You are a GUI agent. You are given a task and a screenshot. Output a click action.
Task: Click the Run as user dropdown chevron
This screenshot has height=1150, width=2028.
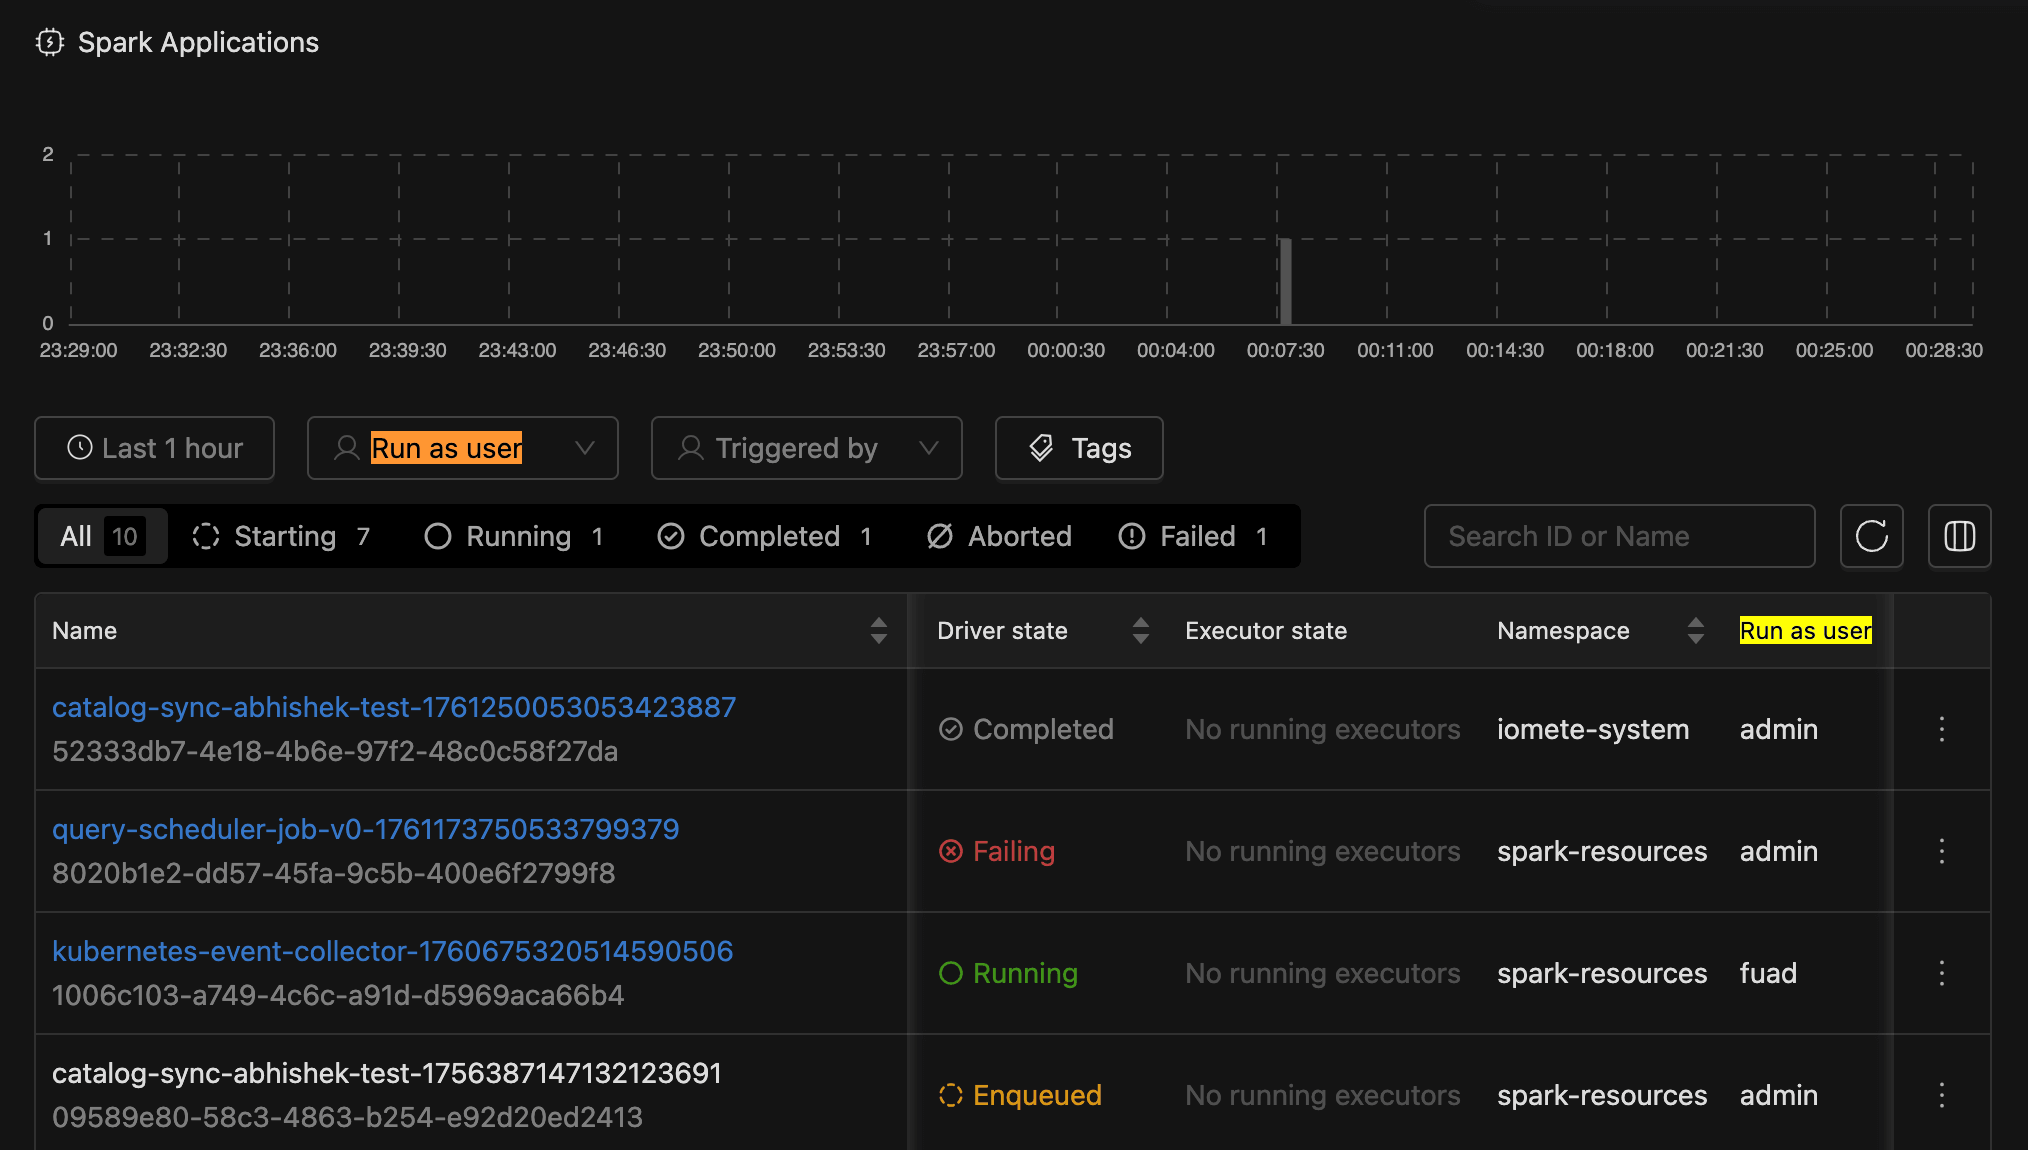tap(585, 448)
